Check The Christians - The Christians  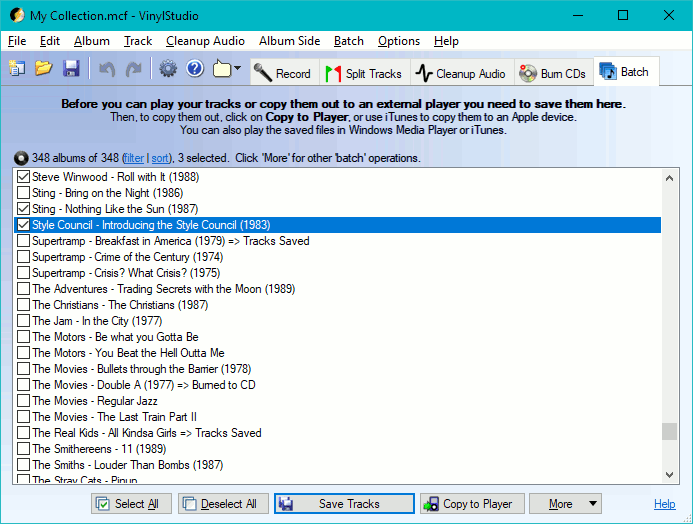tap(23, 304)
